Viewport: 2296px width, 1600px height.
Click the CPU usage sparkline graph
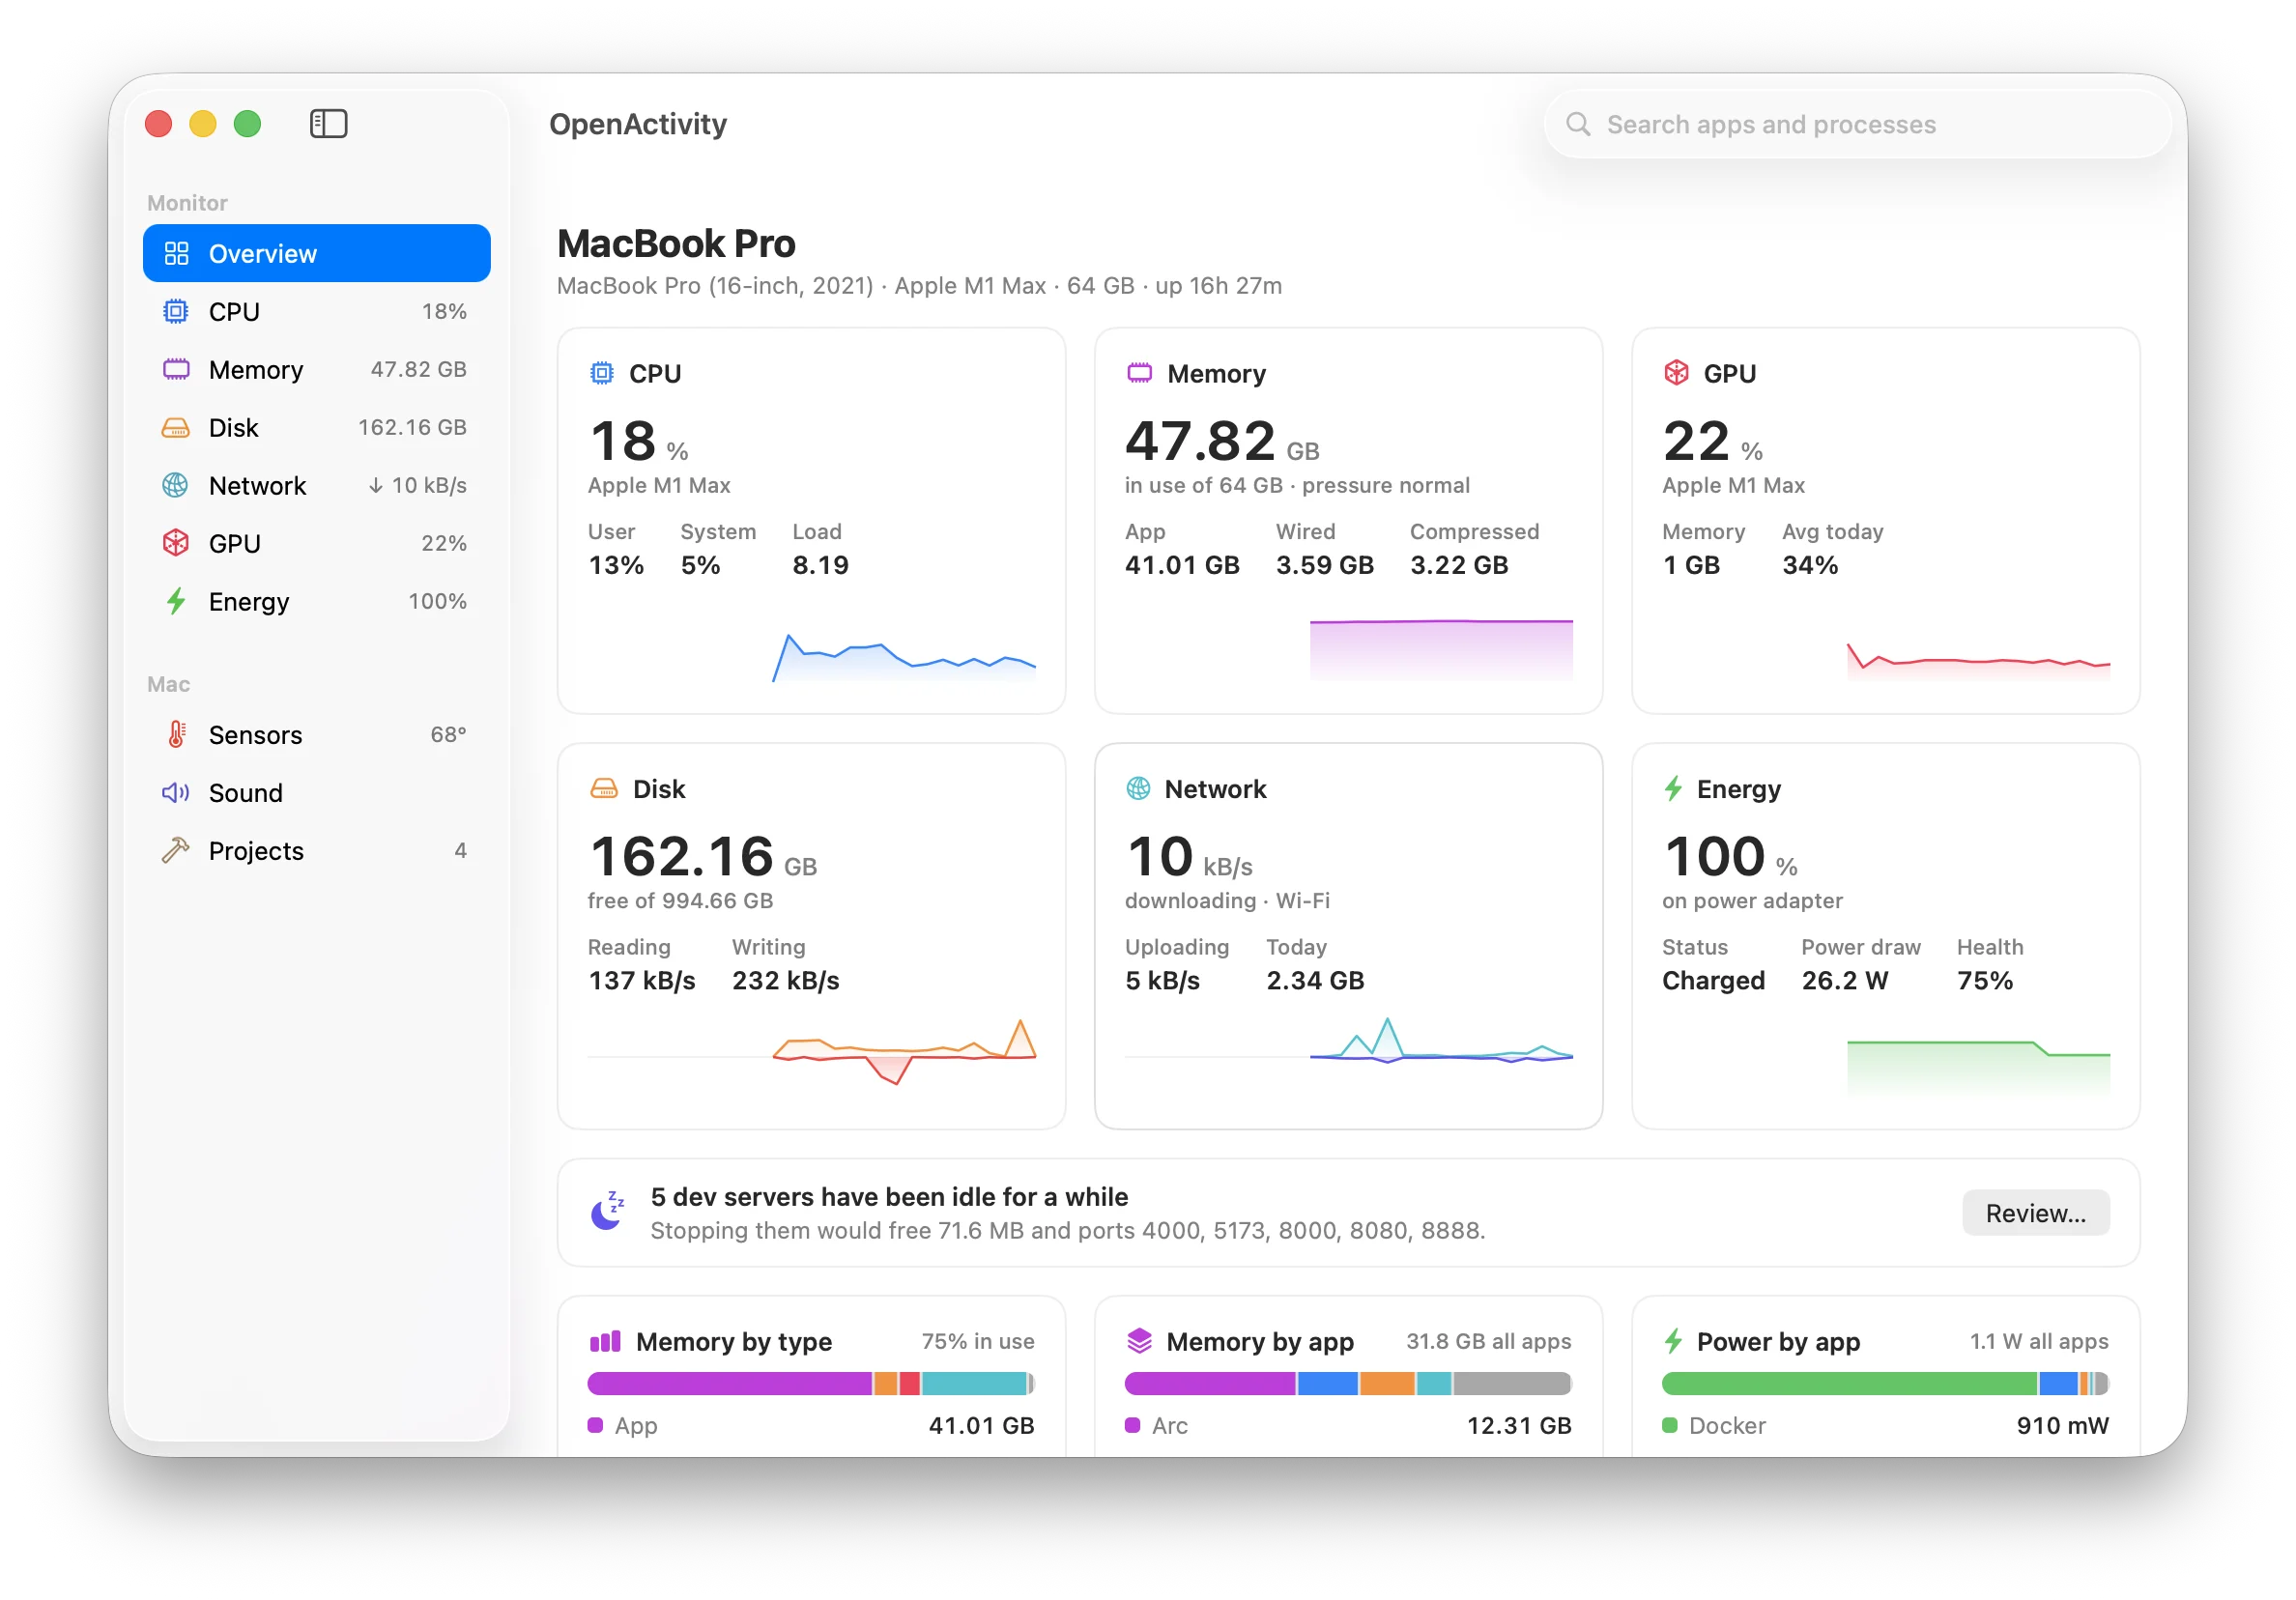pyautogui.click(x=903, y=657)
